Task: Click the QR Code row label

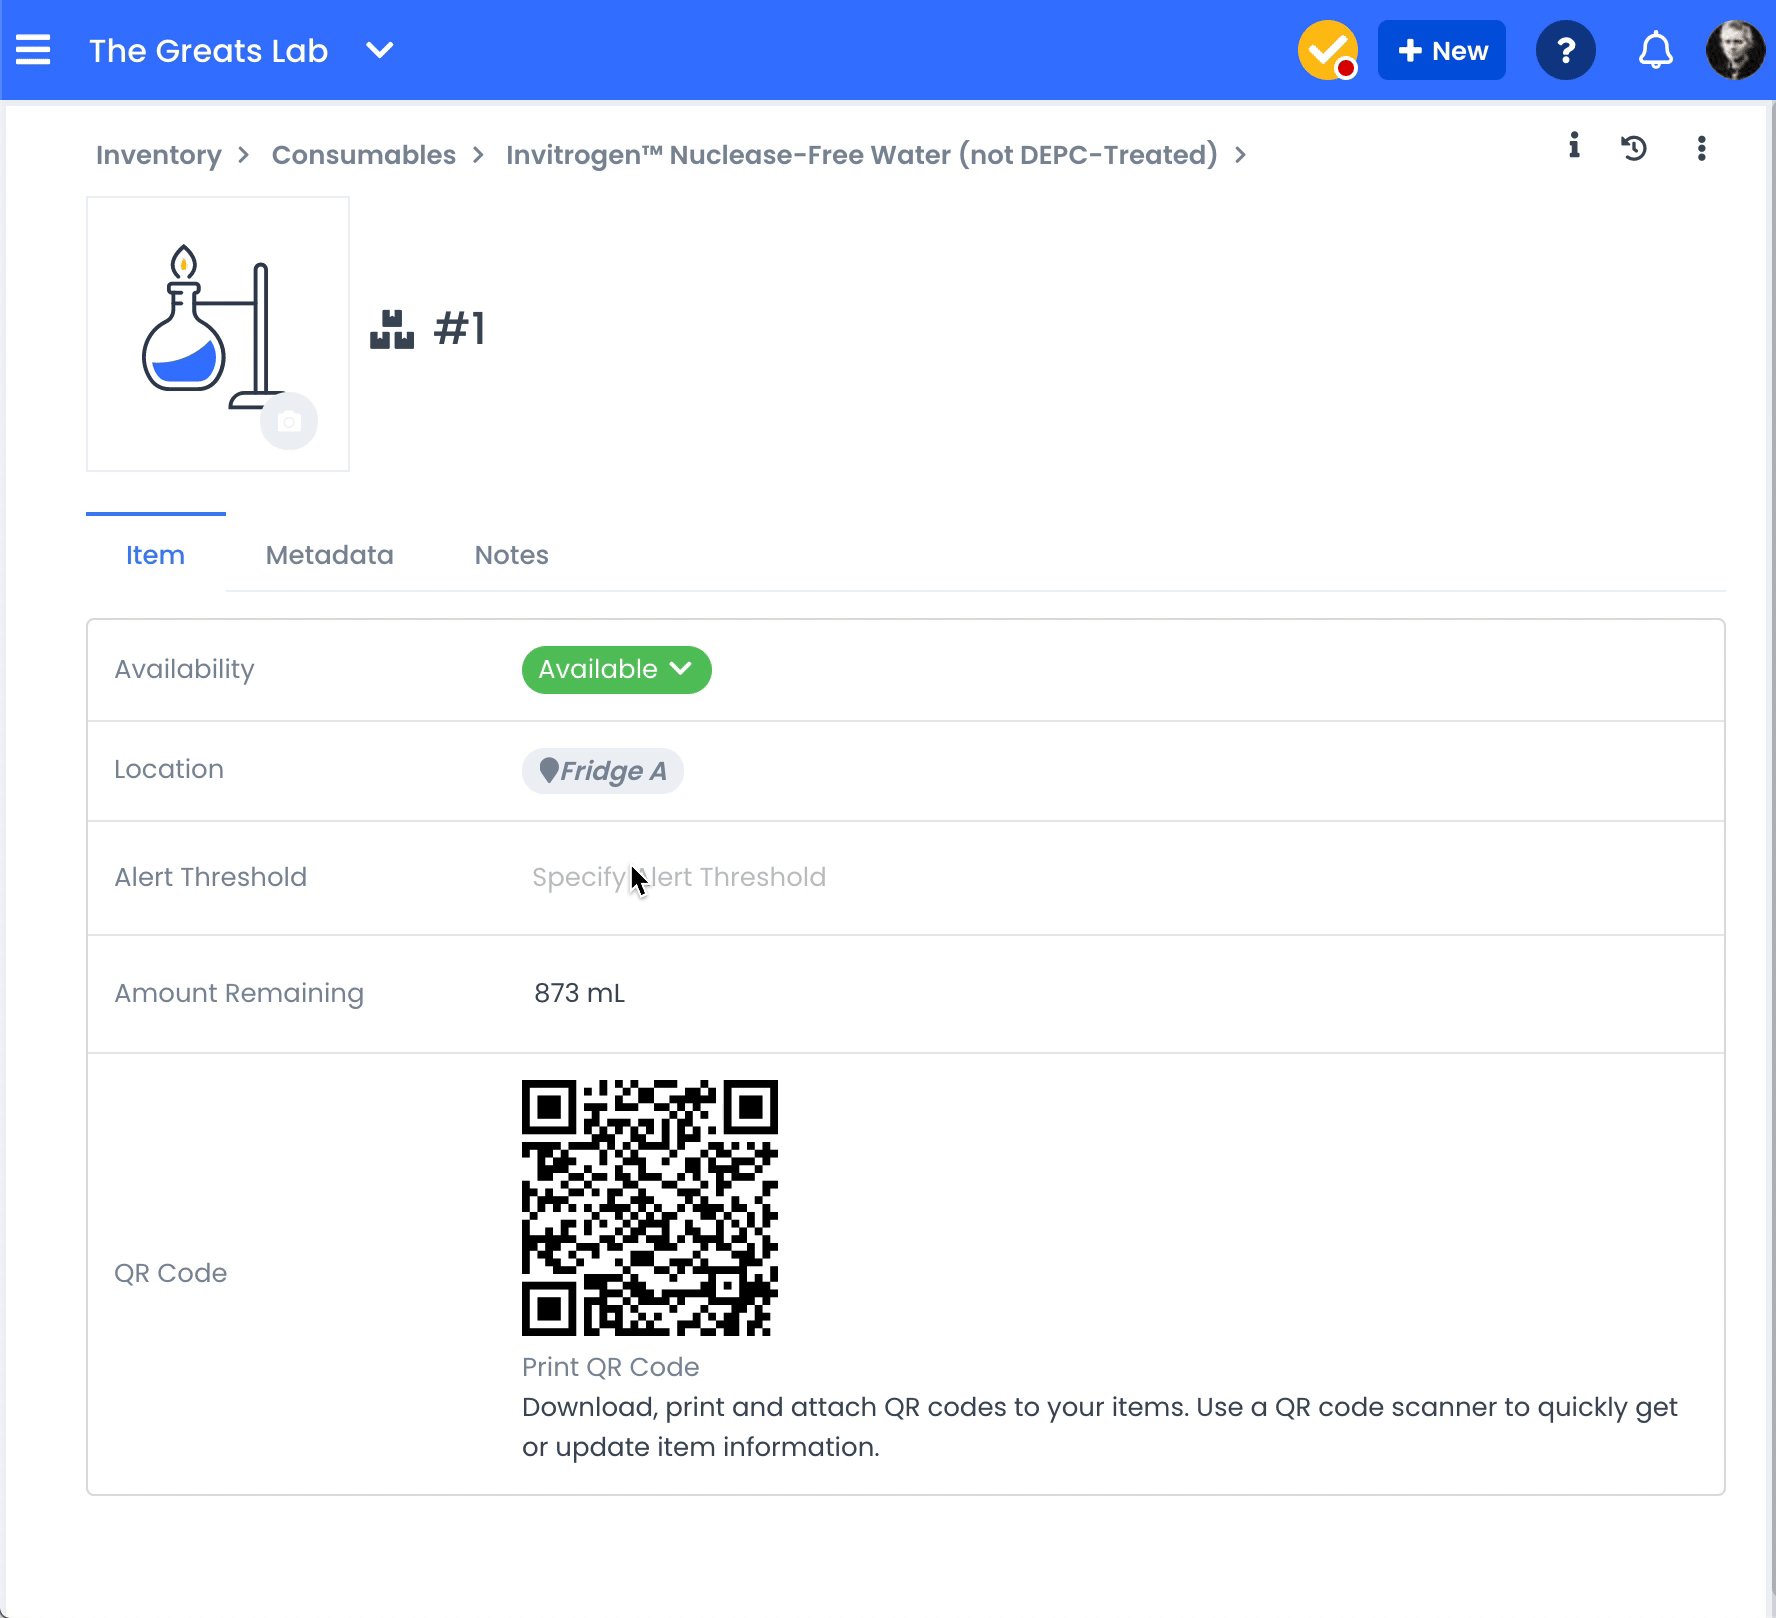Action: tap(171, 1273)
